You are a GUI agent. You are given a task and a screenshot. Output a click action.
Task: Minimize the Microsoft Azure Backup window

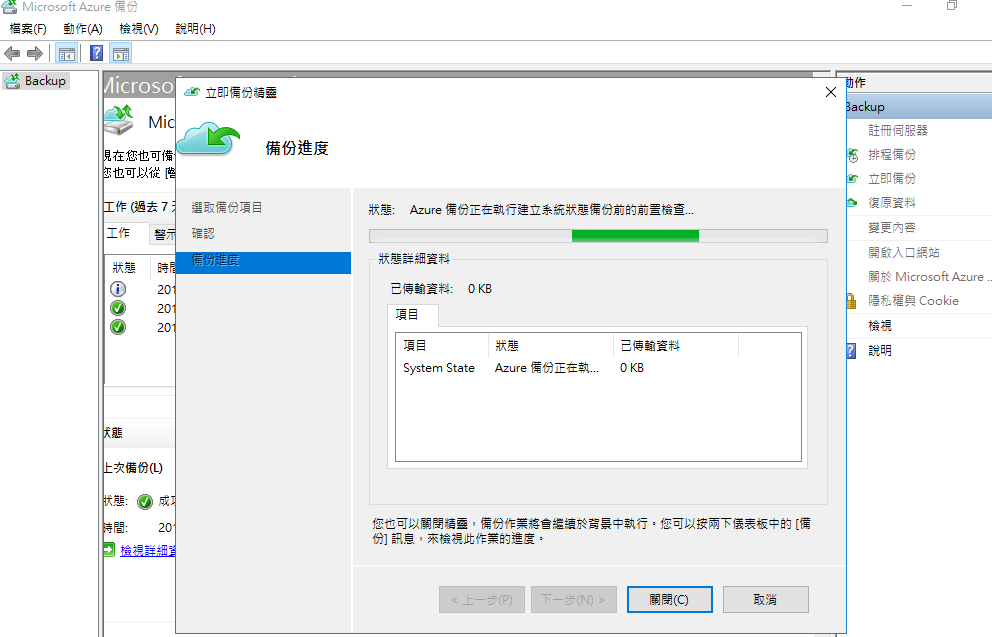point(907,6)
